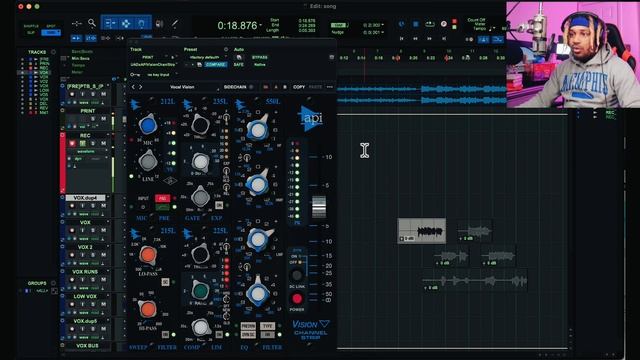
Task: Toggle the red PAD button
Action: (x=162, y=198)
